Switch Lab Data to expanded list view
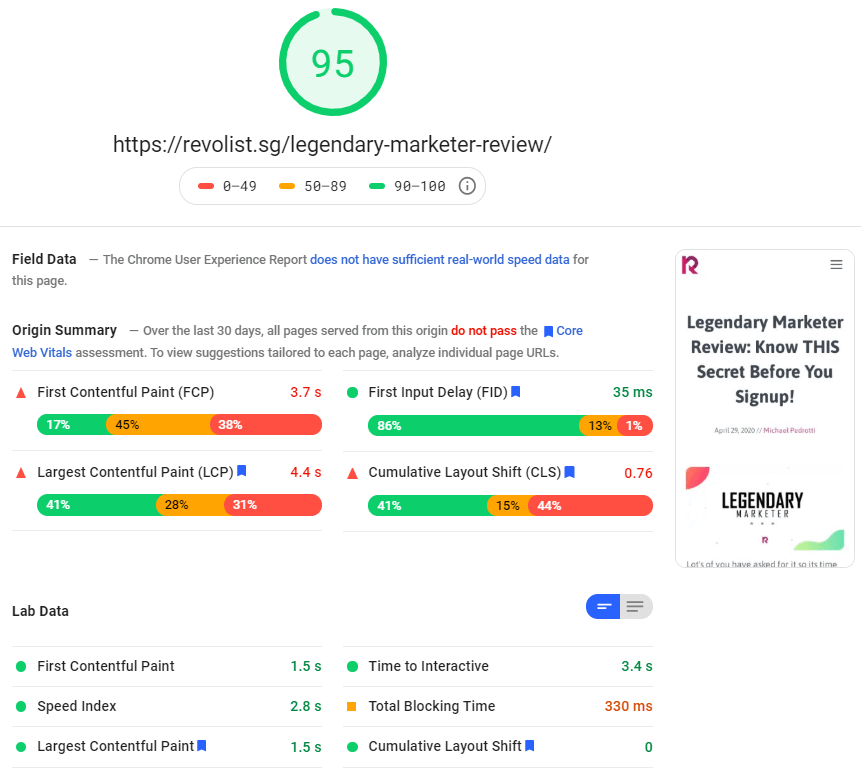 click(636, 607)
